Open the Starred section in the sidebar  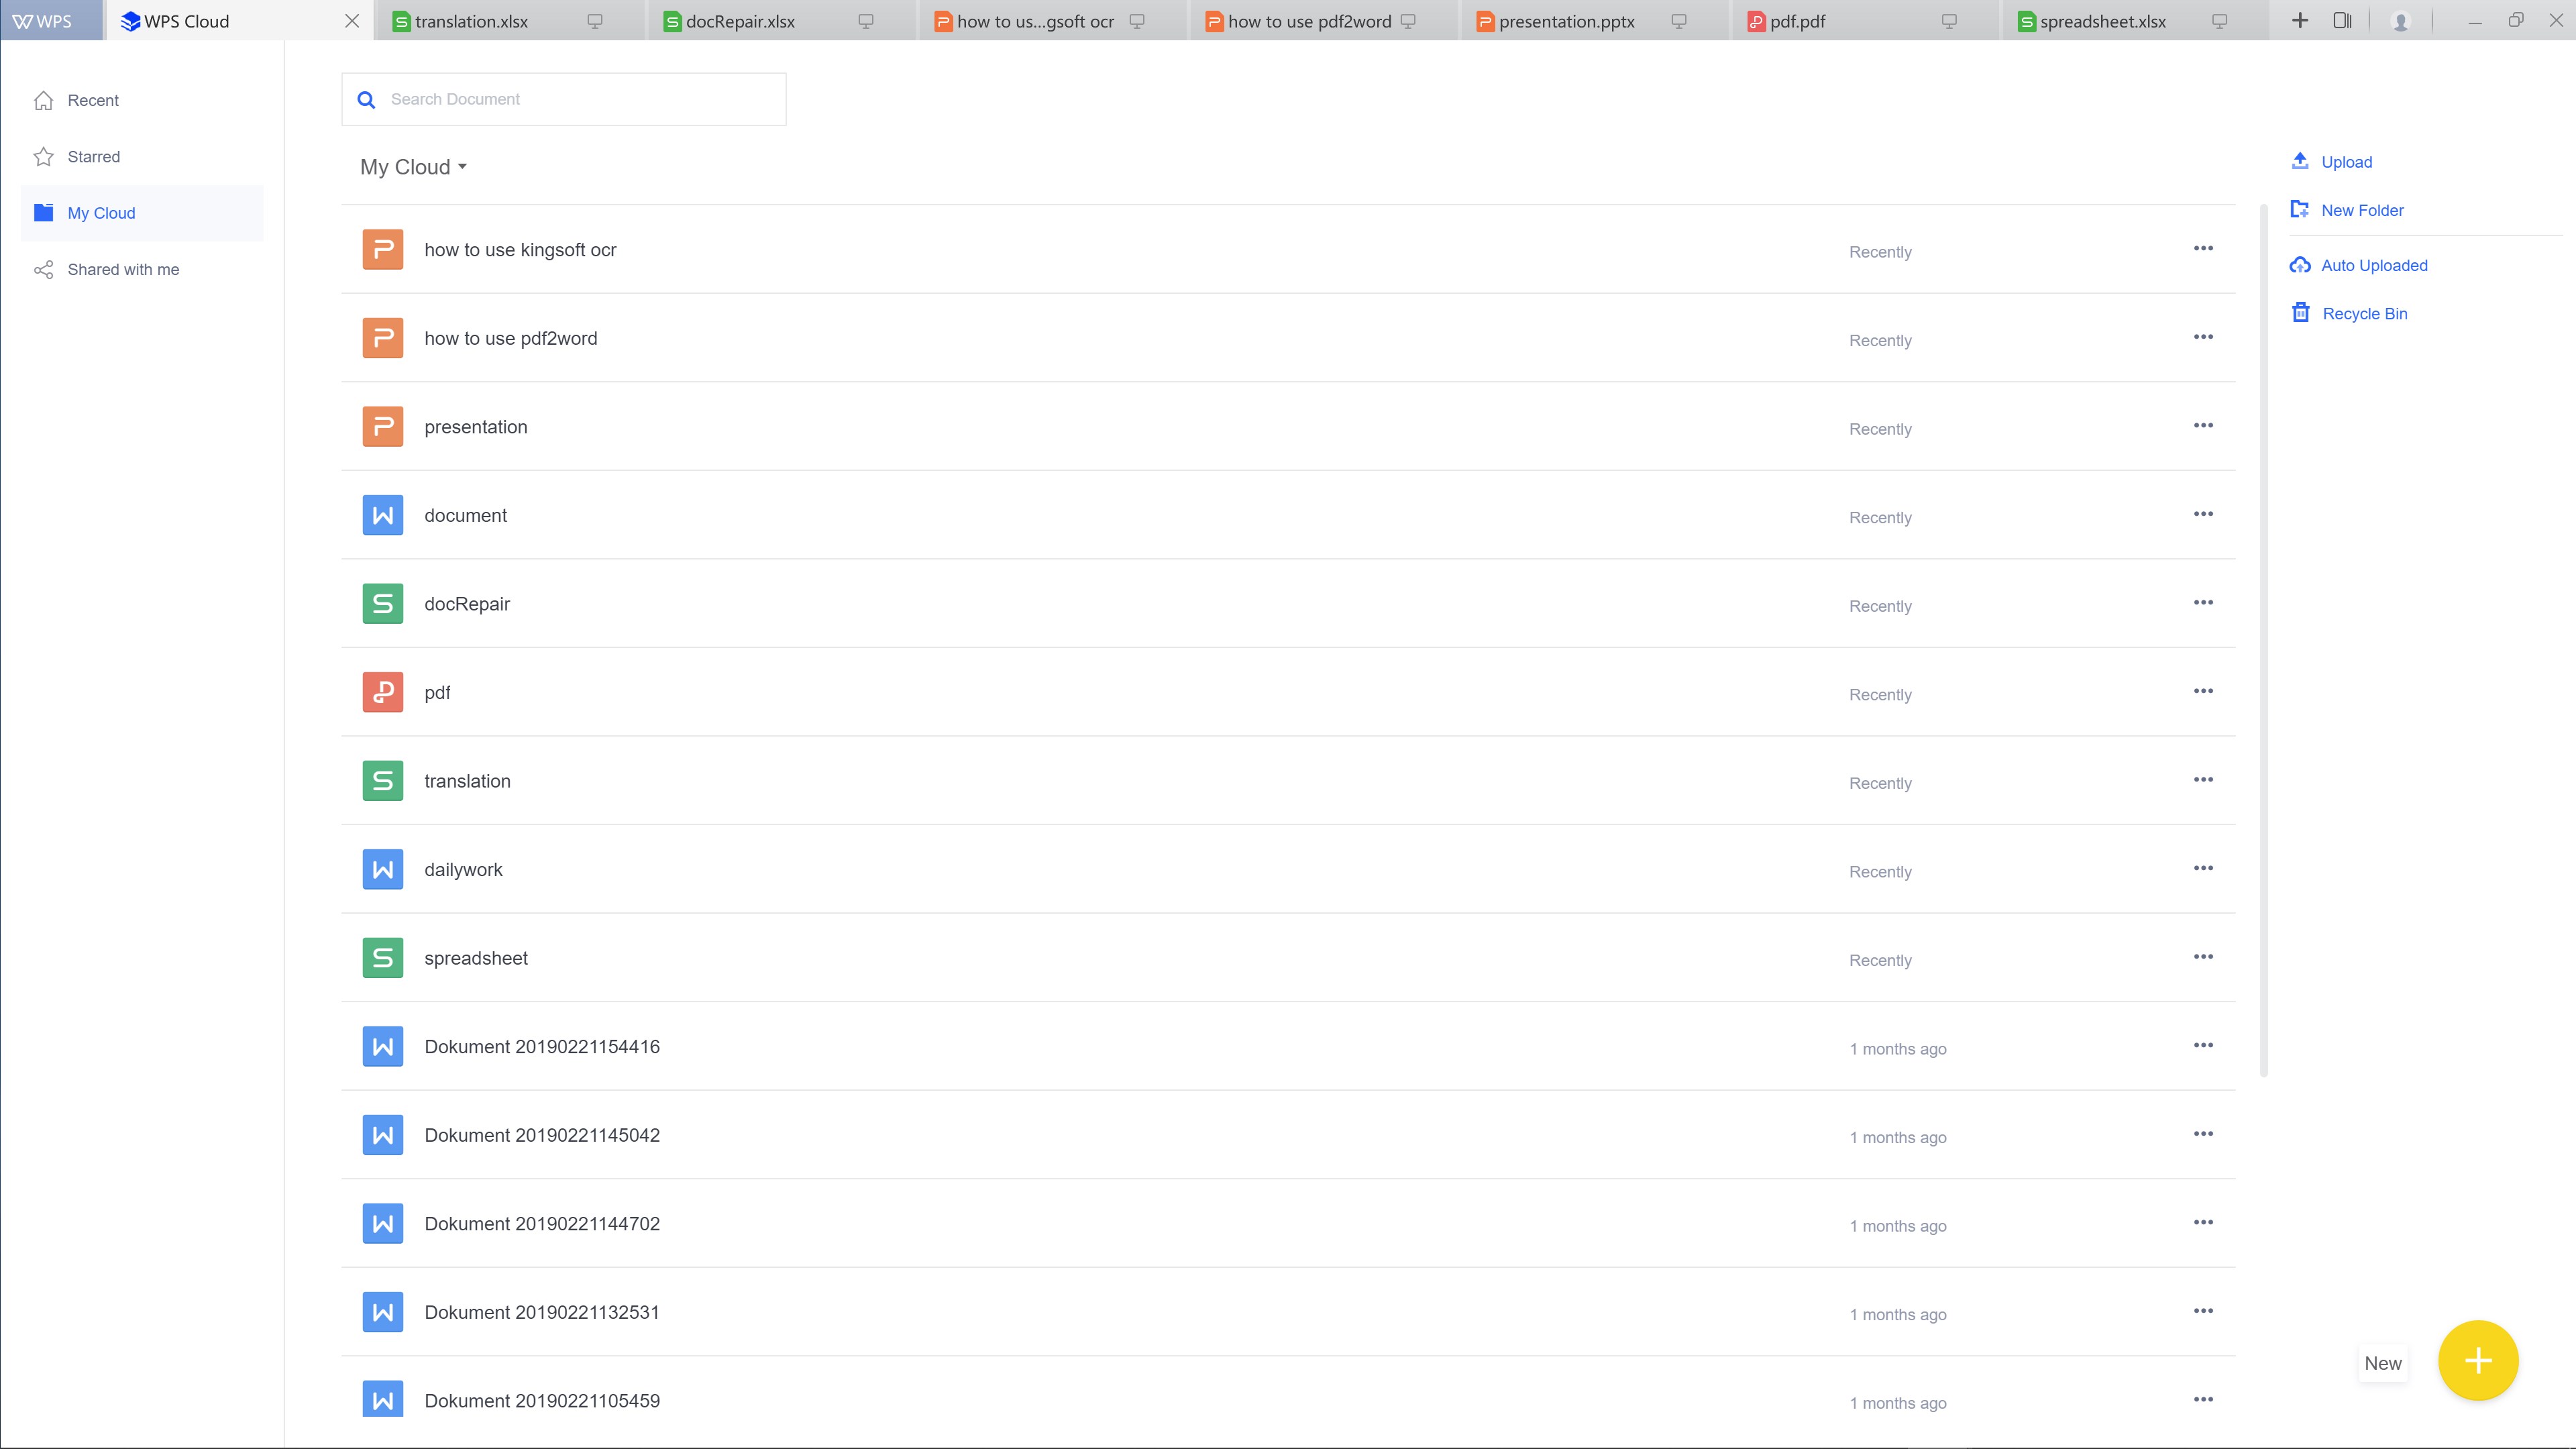point(93,157)
